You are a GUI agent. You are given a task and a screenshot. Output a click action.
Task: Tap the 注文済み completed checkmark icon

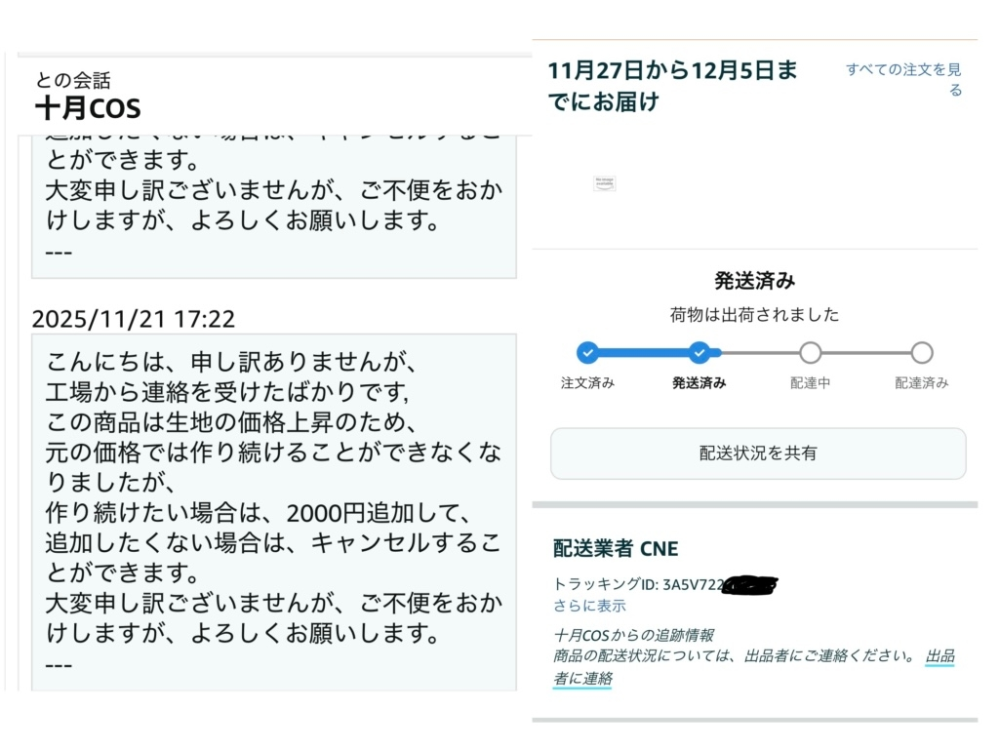[x=586, y=352]
